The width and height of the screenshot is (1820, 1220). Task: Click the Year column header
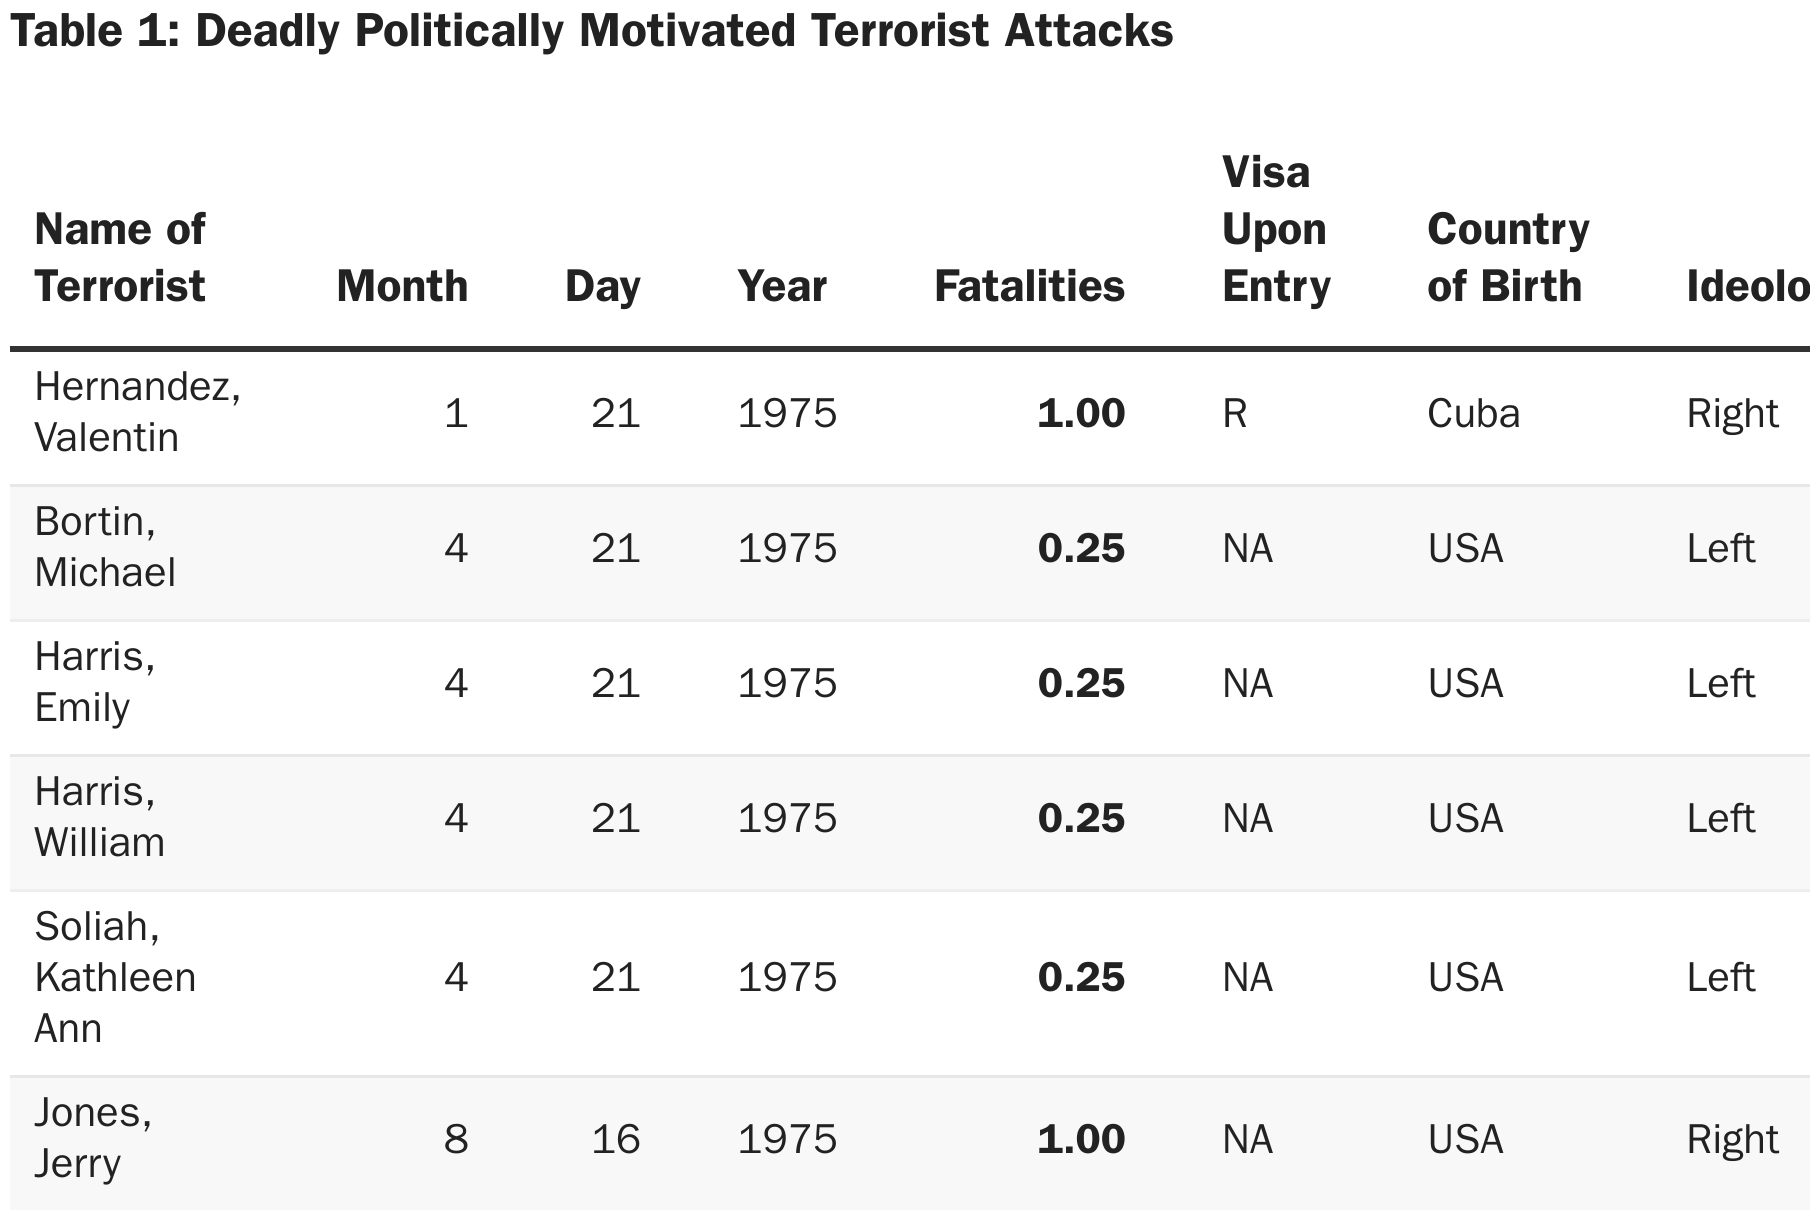[x=782, y=286]
